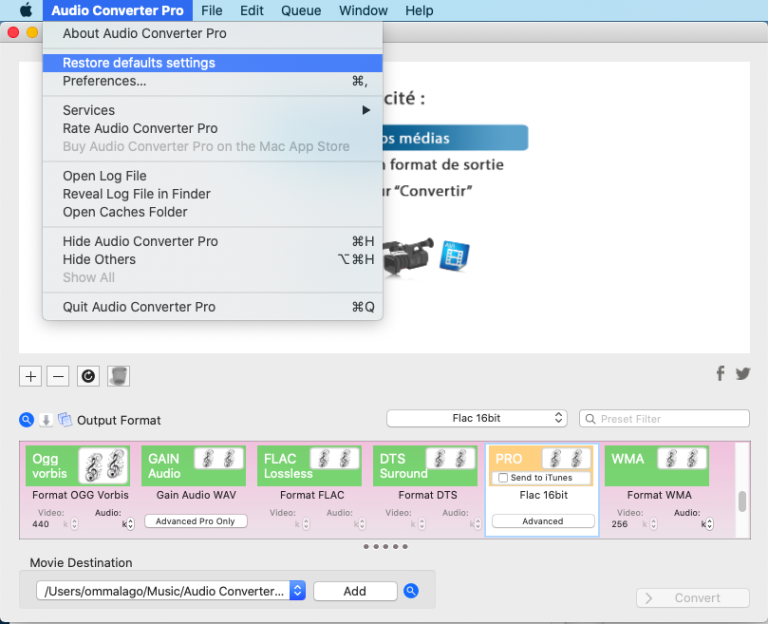Click the Add destination button
The width and height of the screenshot is (768, 624).
click(355, 591)
